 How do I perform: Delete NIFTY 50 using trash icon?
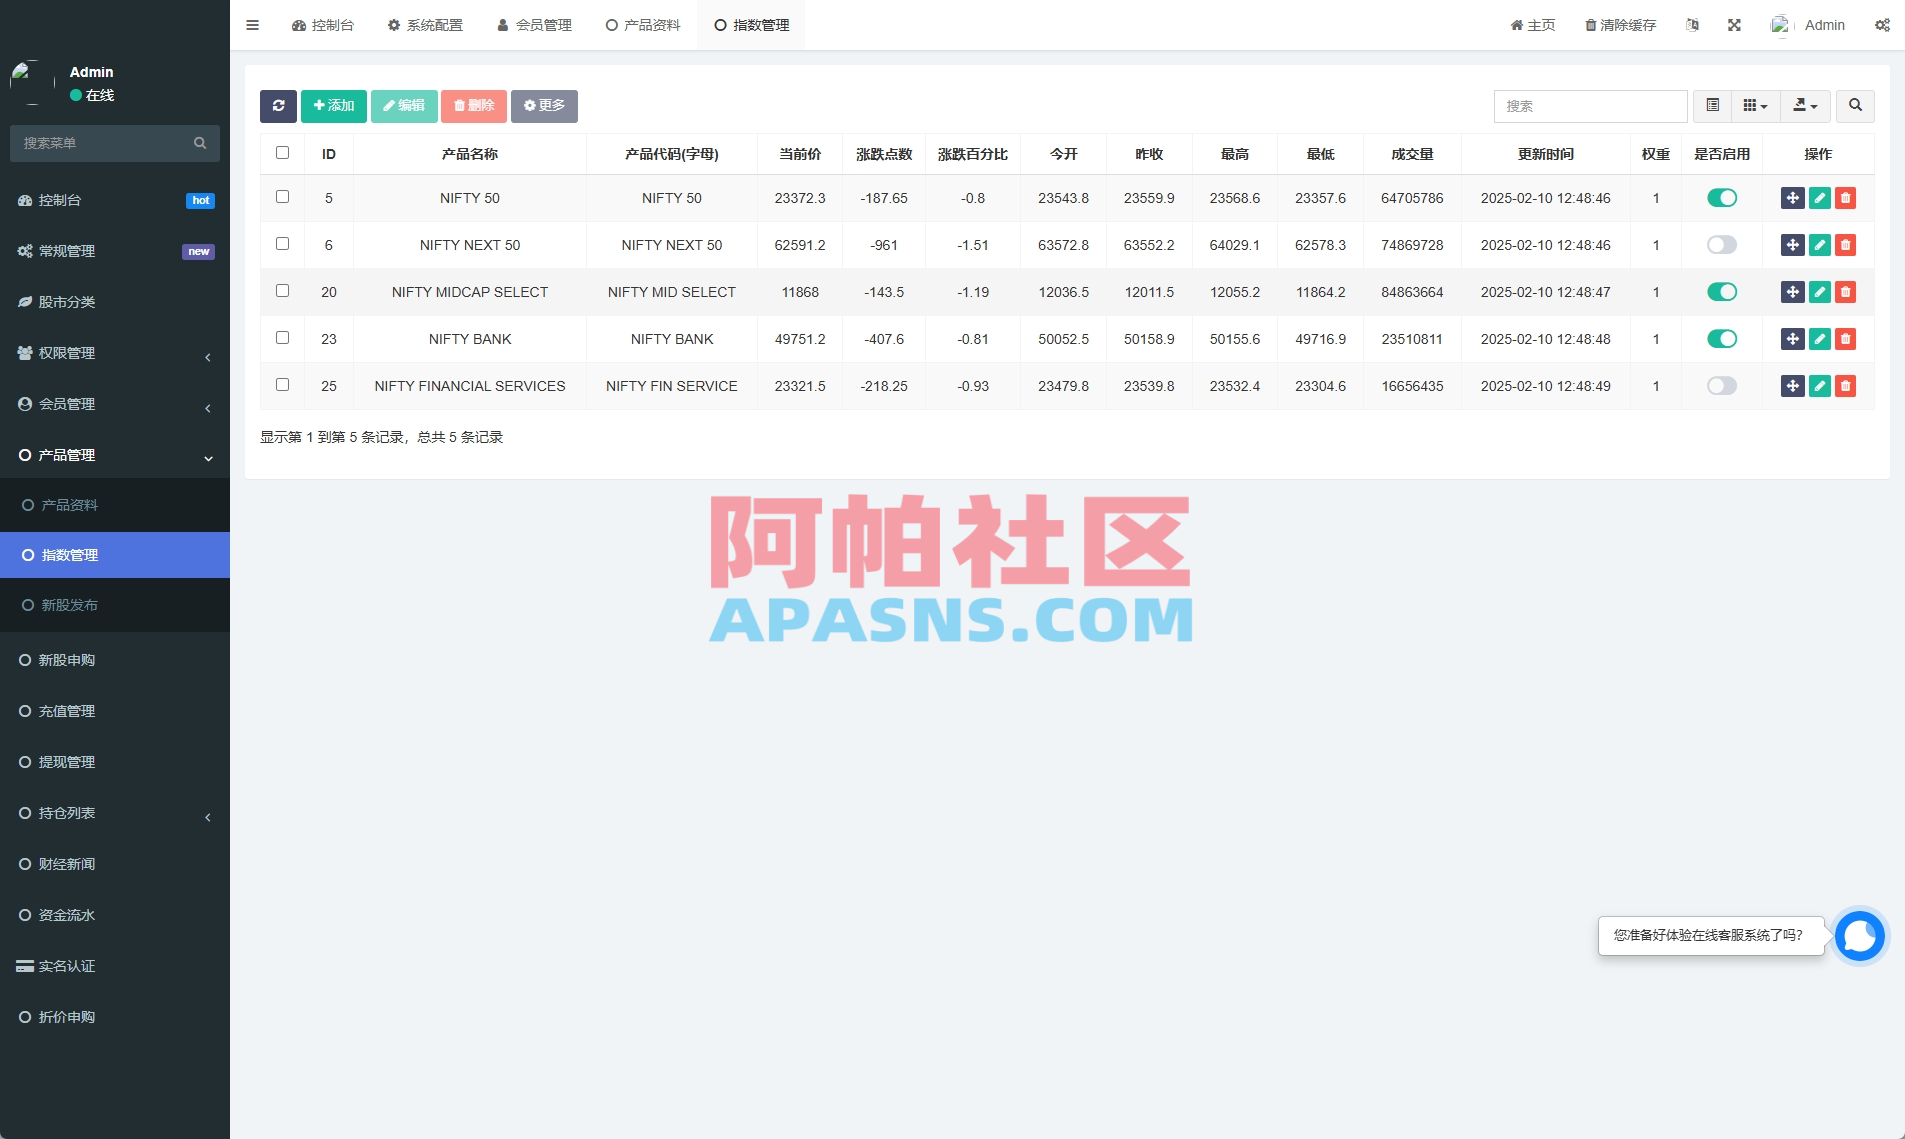click(1845, 198)
